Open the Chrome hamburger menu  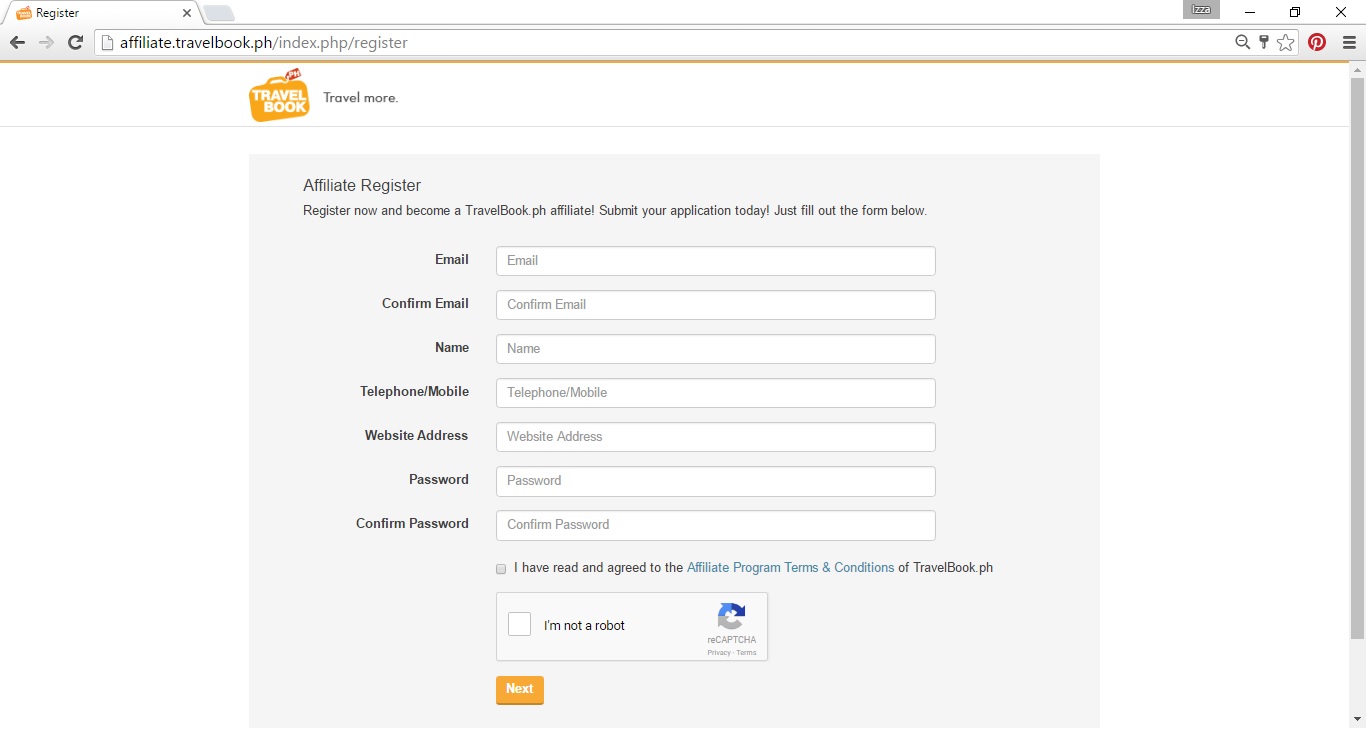(x=1349, y=43)
